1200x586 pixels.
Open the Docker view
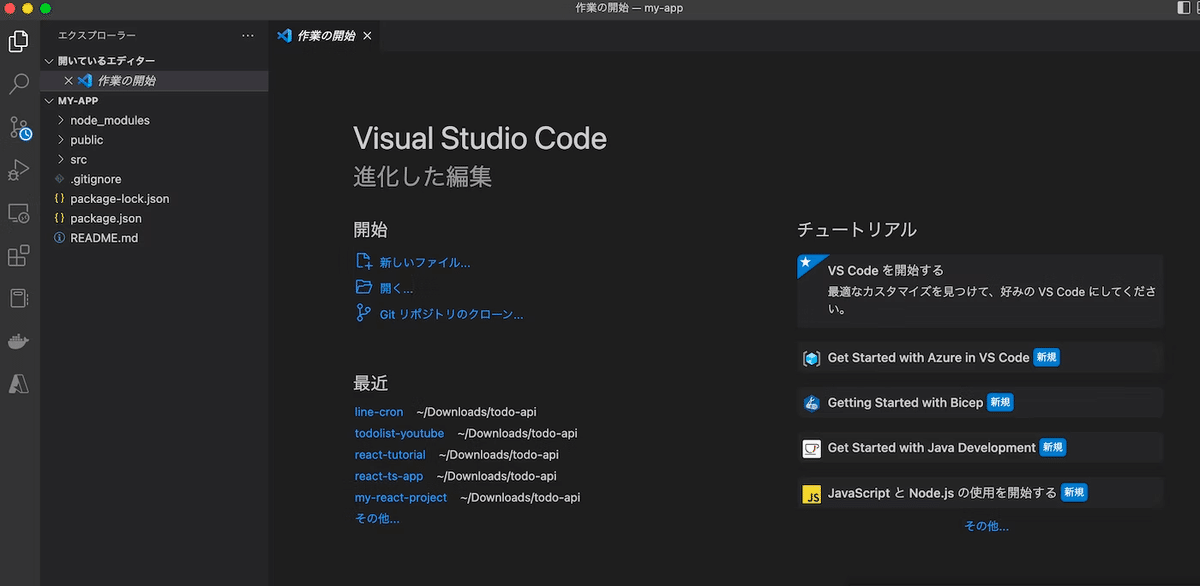coord(19,341)
